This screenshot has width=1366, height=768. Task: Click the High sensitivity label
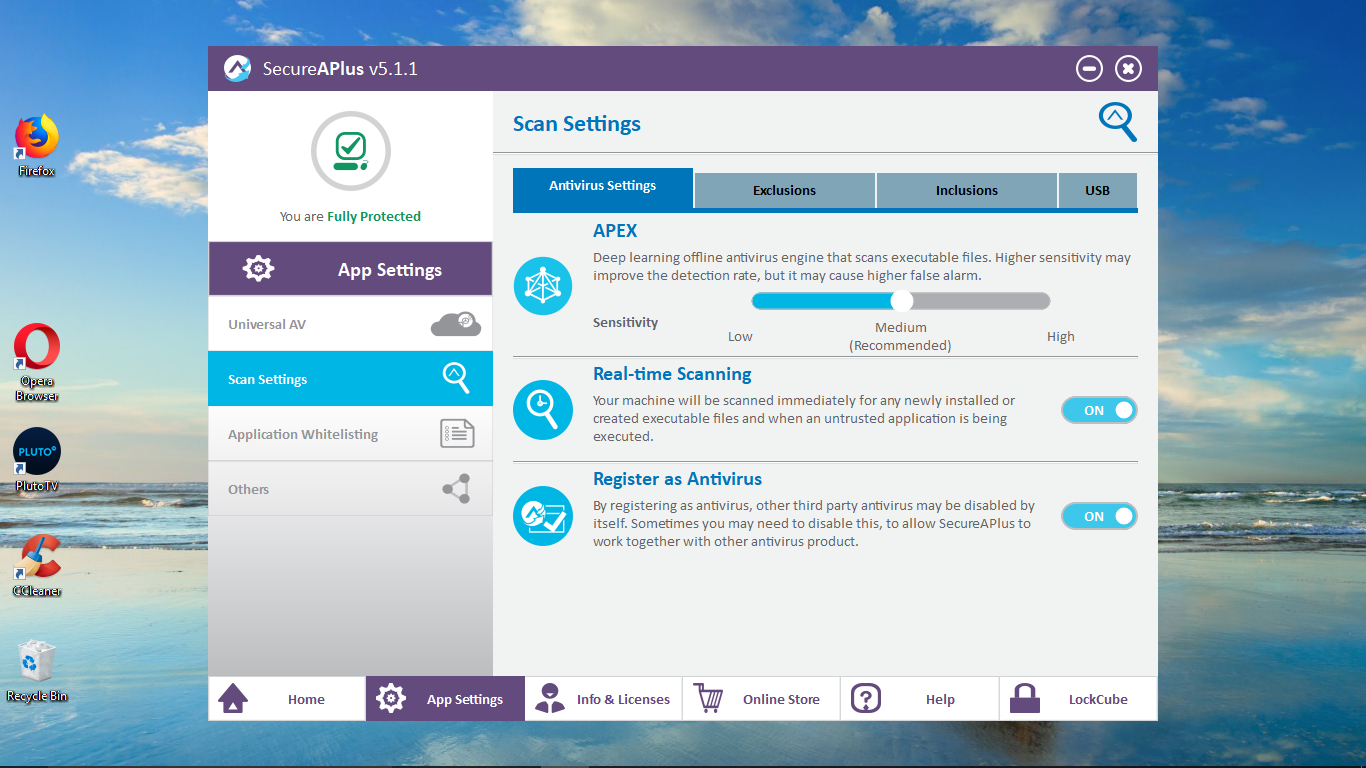tap(1061, 336)
